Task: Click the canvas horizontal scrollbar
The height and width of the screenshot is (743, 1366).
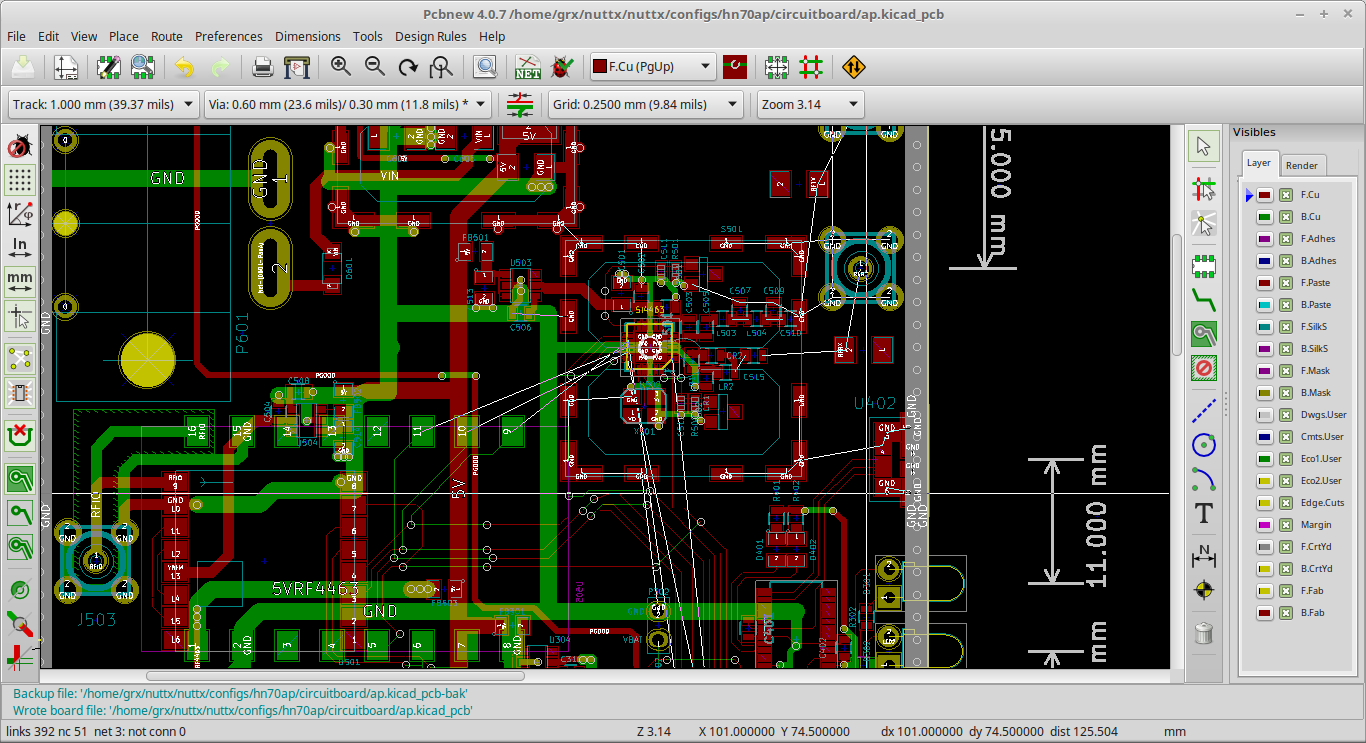Action: [x=335, y=676]
